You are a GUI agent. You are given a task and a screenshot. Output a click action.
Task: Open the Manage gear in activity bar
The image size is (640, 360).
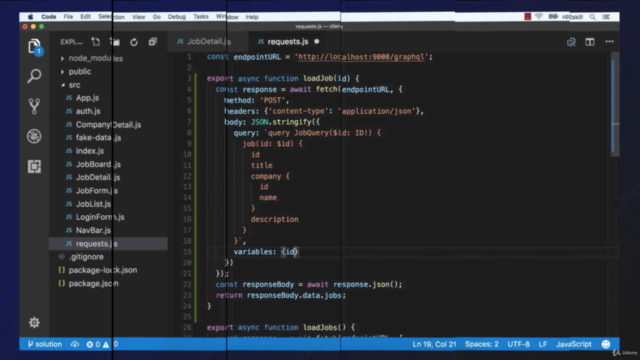(34, 322)
